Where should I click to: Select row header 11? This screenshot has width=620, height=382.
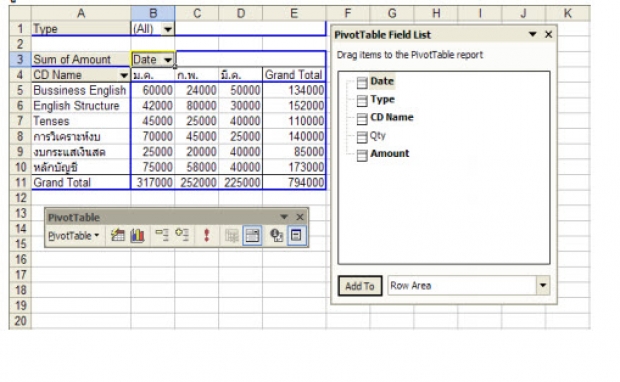[20, 182]
